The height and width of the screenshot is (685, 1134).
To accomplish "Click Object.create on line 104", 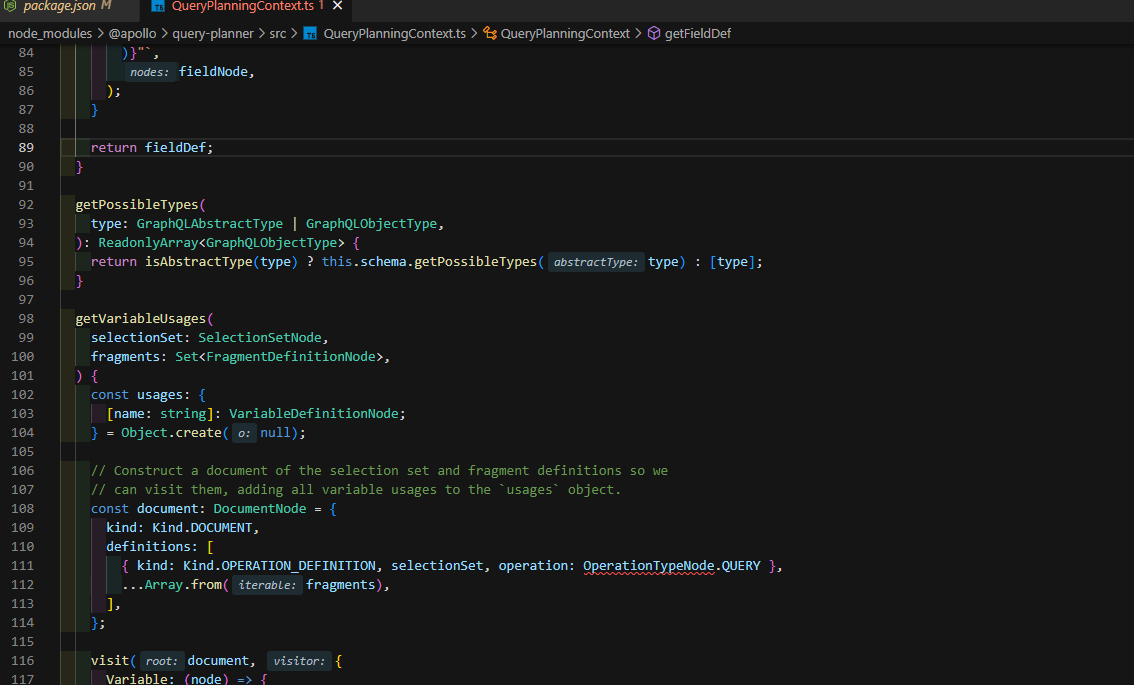I will click(171, 433).
